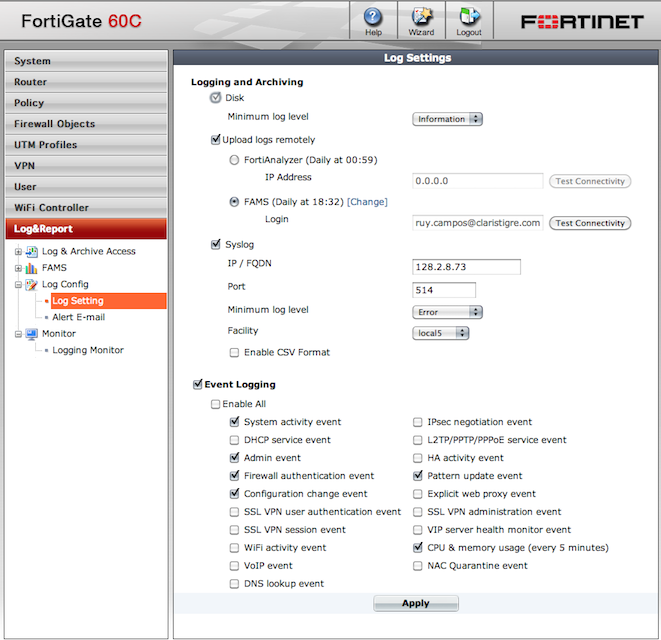Enable WiFi activity event checkbox
This screenshot has width=661, height=640.
pyautogui.click(x=234, y=548)
